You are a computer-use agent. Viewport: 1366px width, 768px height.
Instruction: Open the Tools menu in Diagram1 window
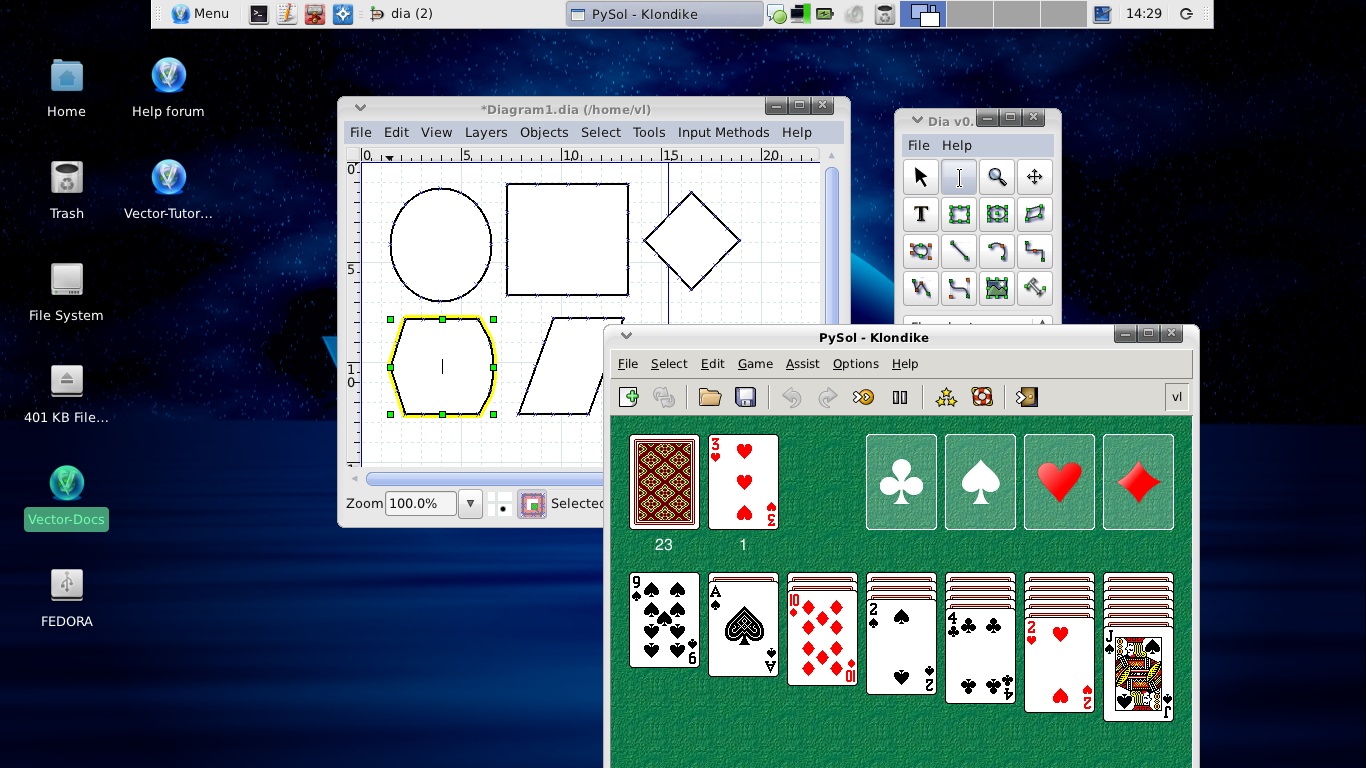[x=649, y=132]
